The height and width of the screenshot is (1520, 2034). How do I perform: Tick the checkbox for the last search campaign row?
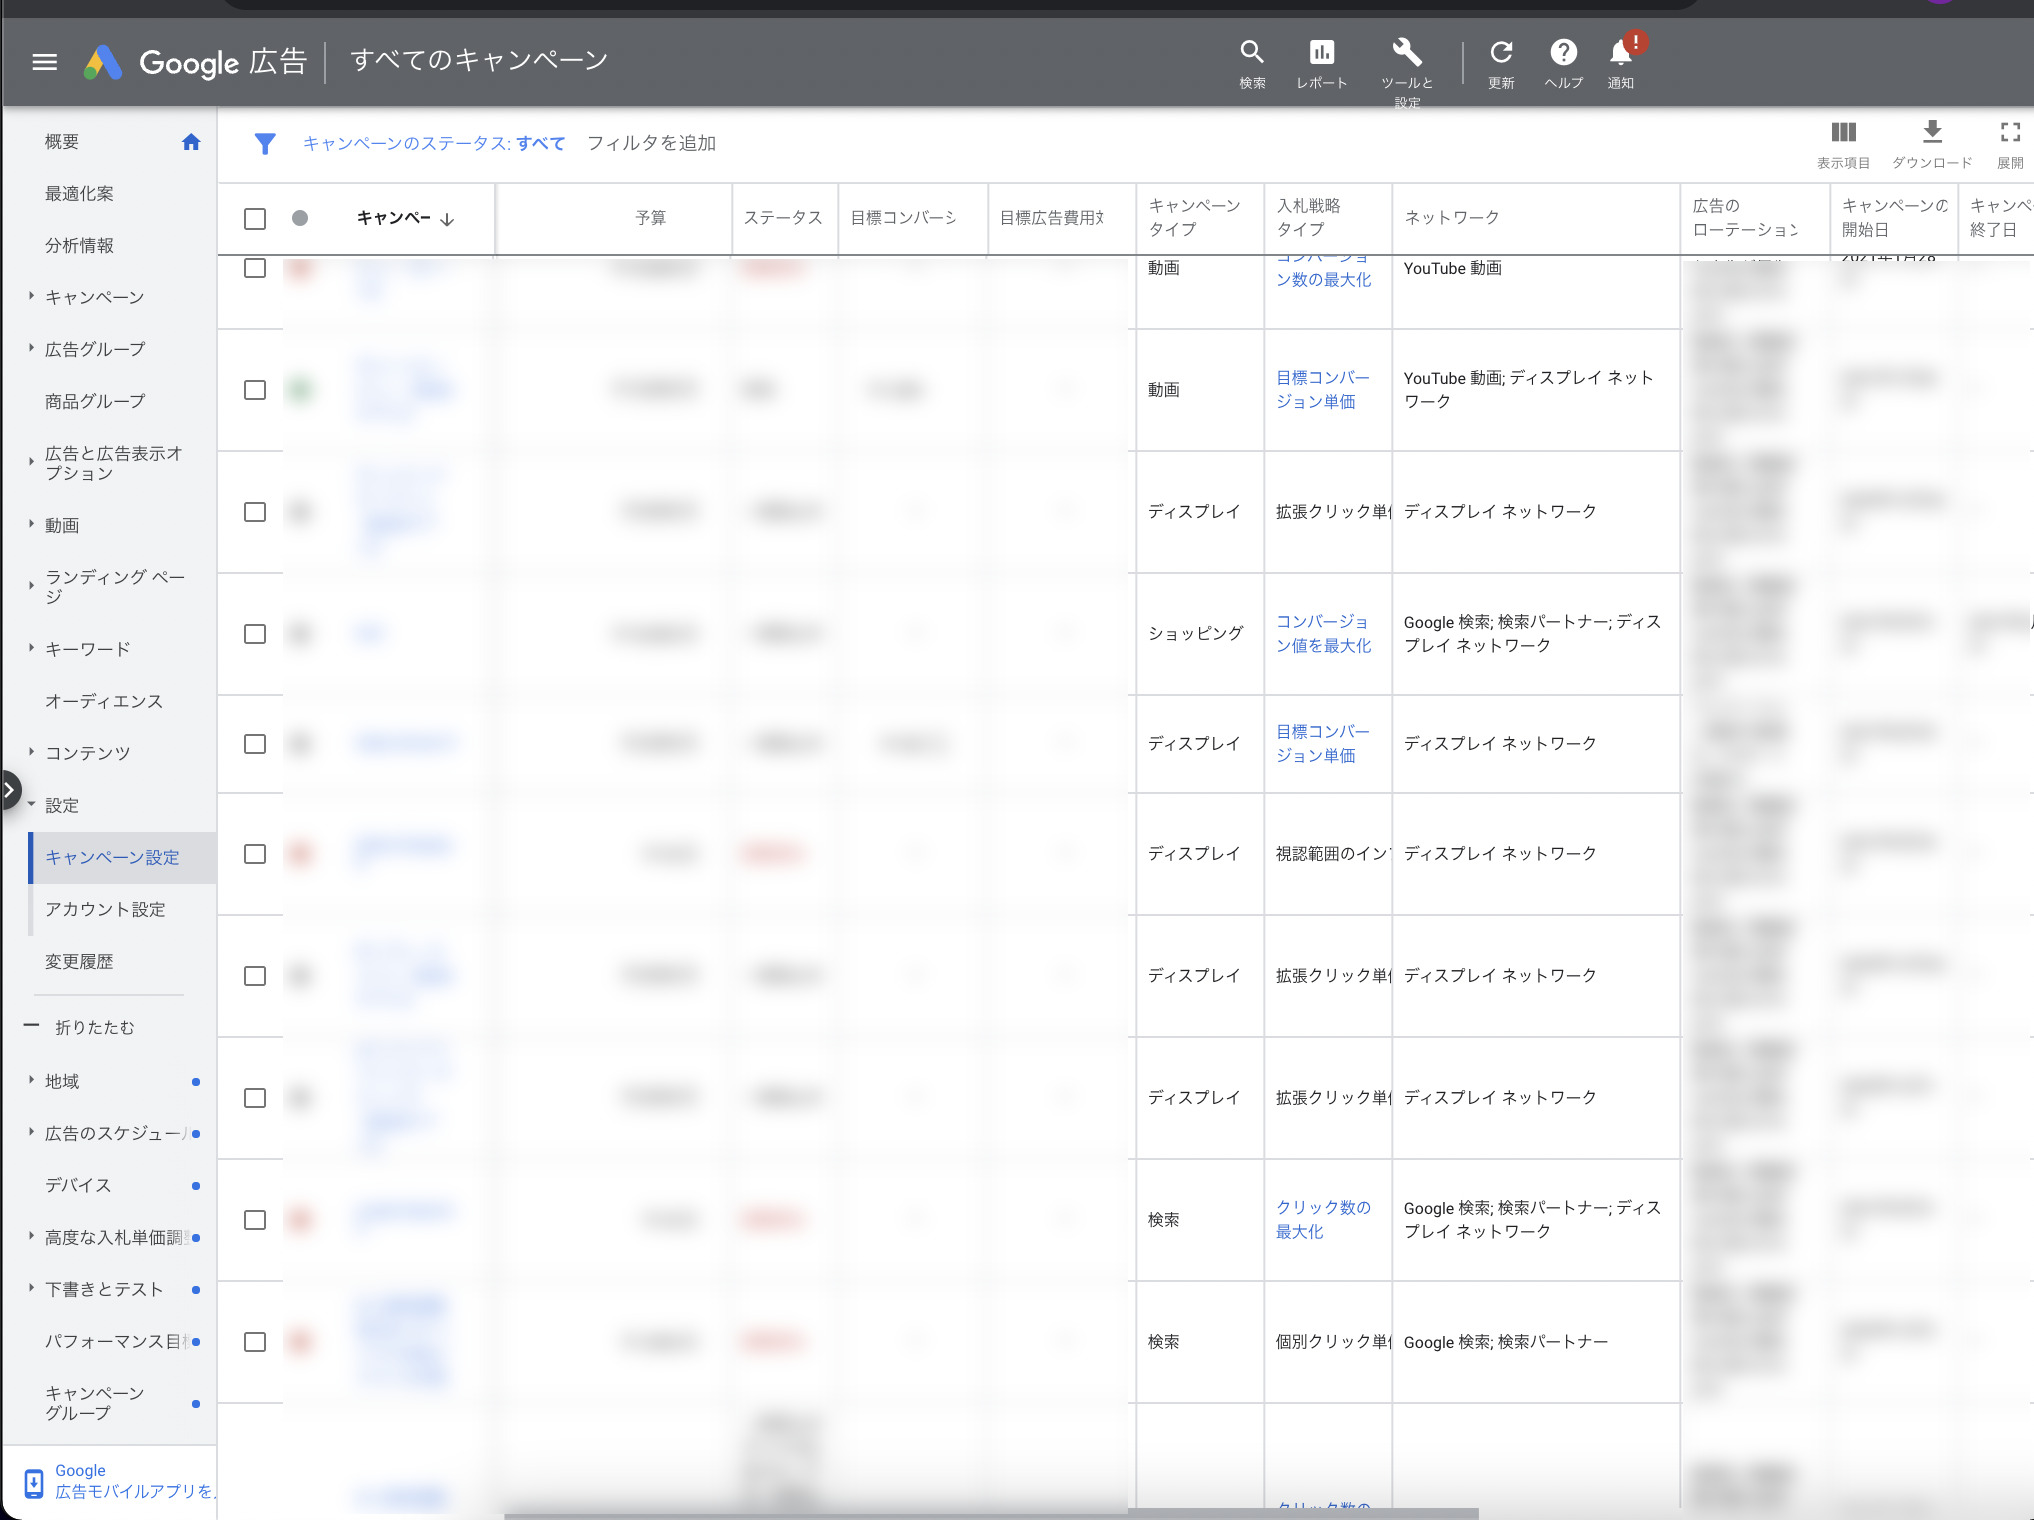[x=255, y=1342]
